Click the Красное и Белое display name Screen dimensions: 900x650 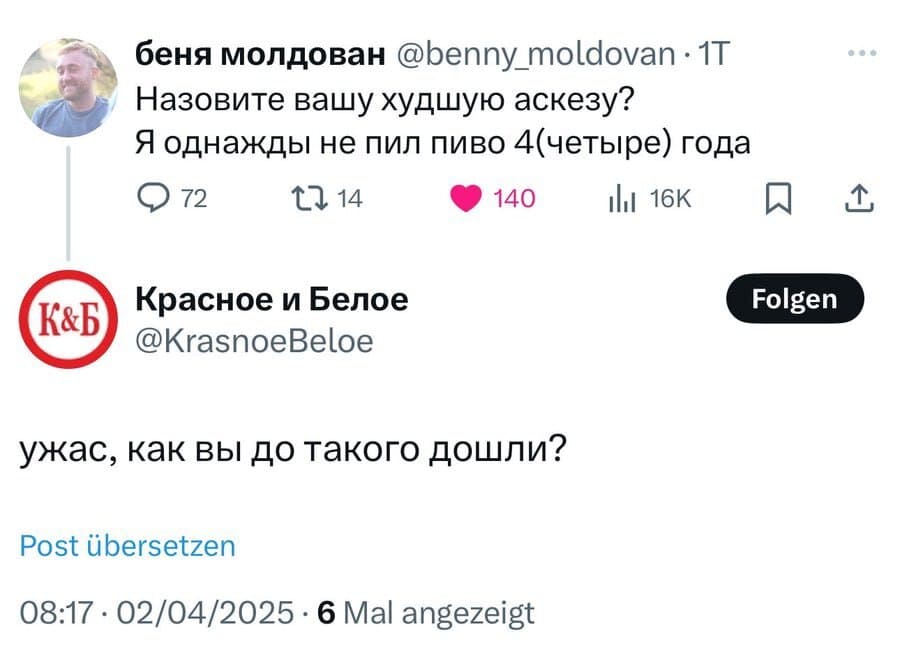271,298
